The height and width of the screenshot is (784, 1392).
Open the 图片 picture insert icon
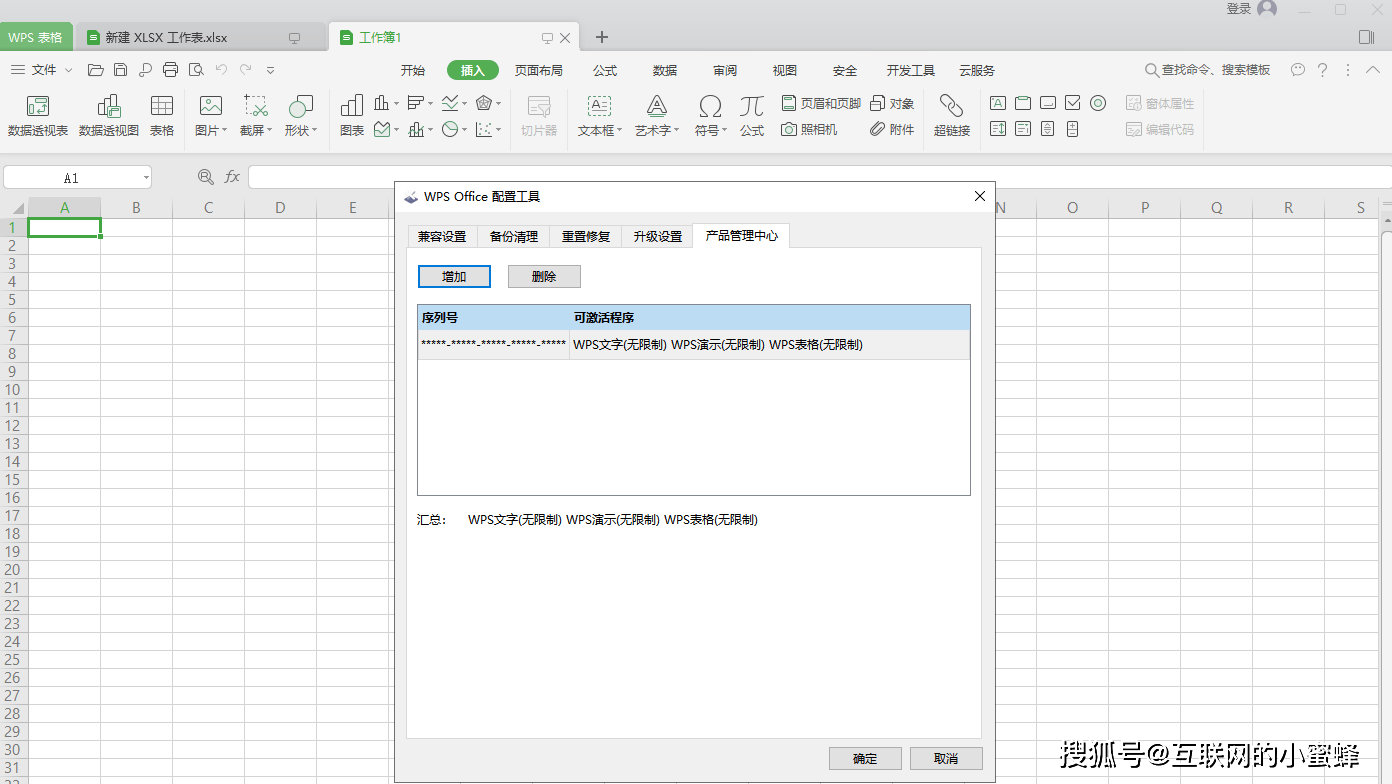pos(211,116)
